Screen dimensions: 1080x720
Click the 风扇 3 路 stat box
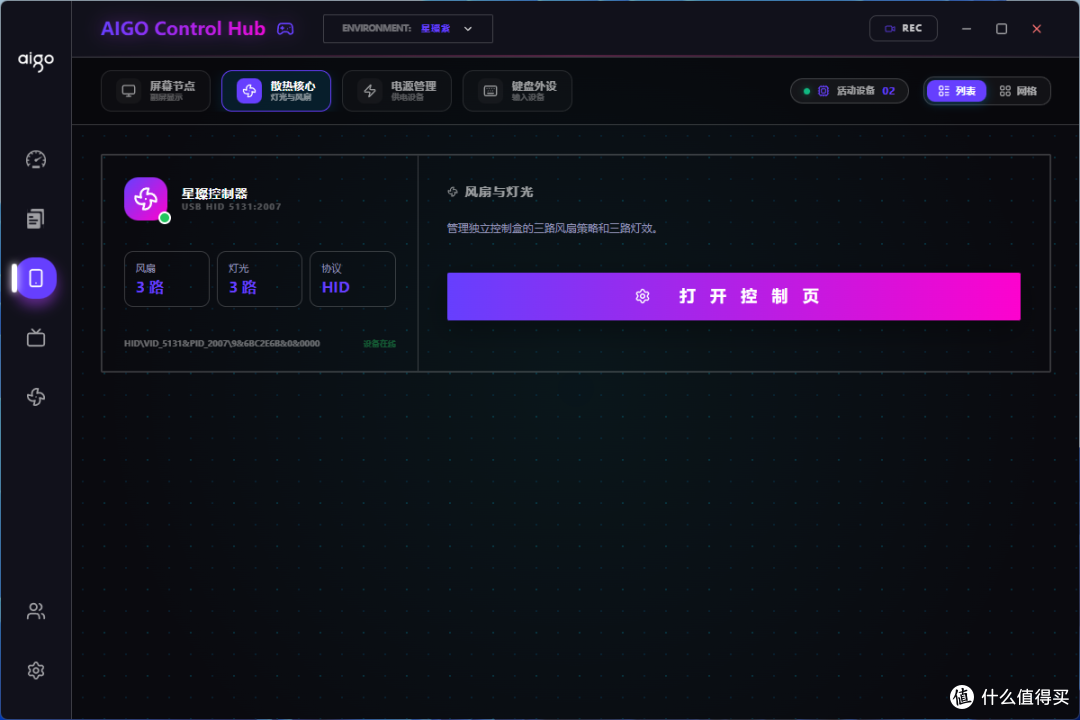coord(167,279)
